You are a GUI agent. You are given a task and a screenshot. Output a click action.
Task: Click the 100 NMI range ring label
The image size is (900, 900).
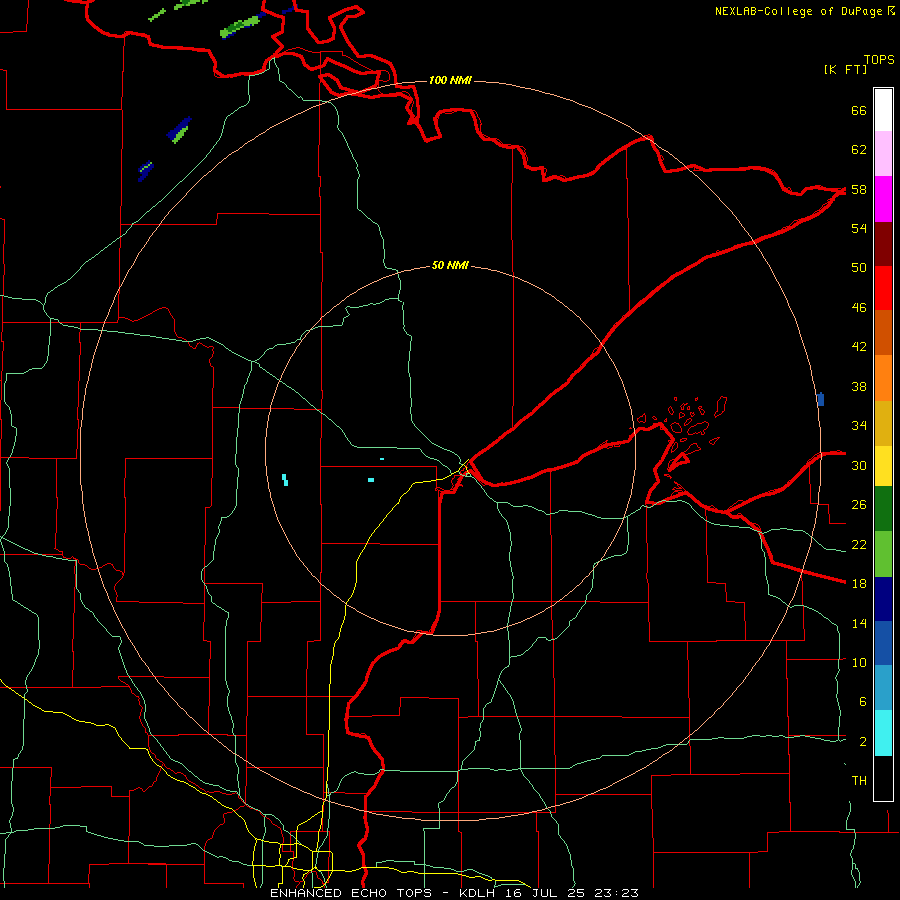point(450,80)
